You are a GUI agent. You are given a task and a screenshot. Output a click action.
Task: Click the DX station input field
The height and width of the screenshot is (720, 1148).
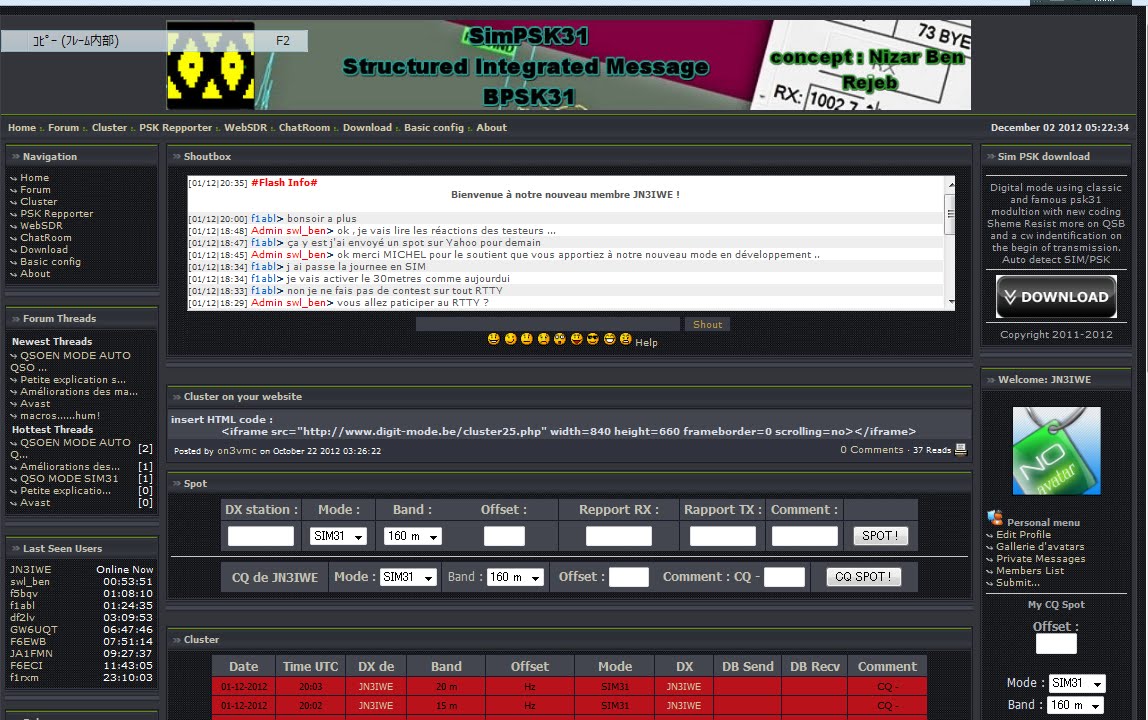click(261, 536)
